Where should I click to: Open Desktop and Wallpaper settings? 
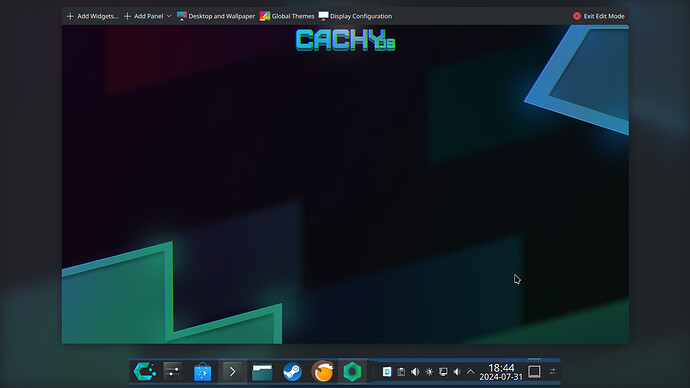pyautogui.click(x=216, y=16)
